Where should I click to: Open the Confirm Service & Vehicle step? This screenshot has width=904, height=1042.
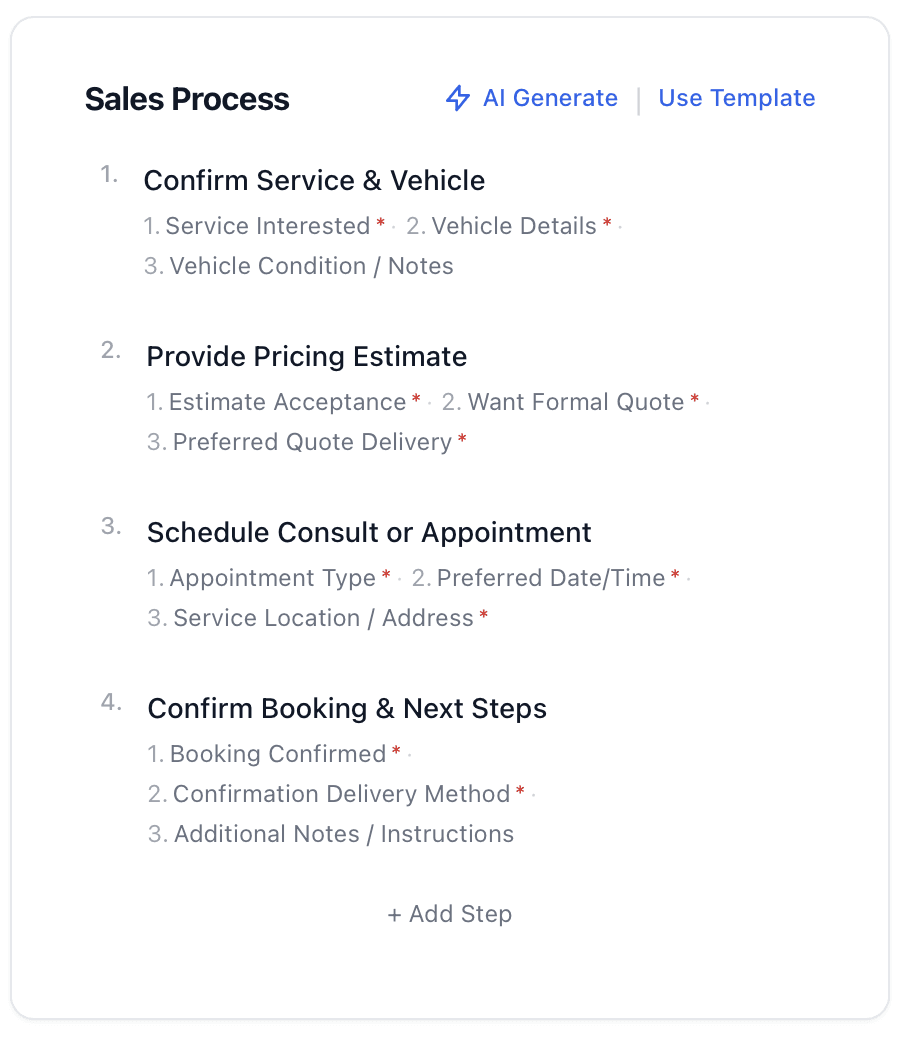click(314, 181)
